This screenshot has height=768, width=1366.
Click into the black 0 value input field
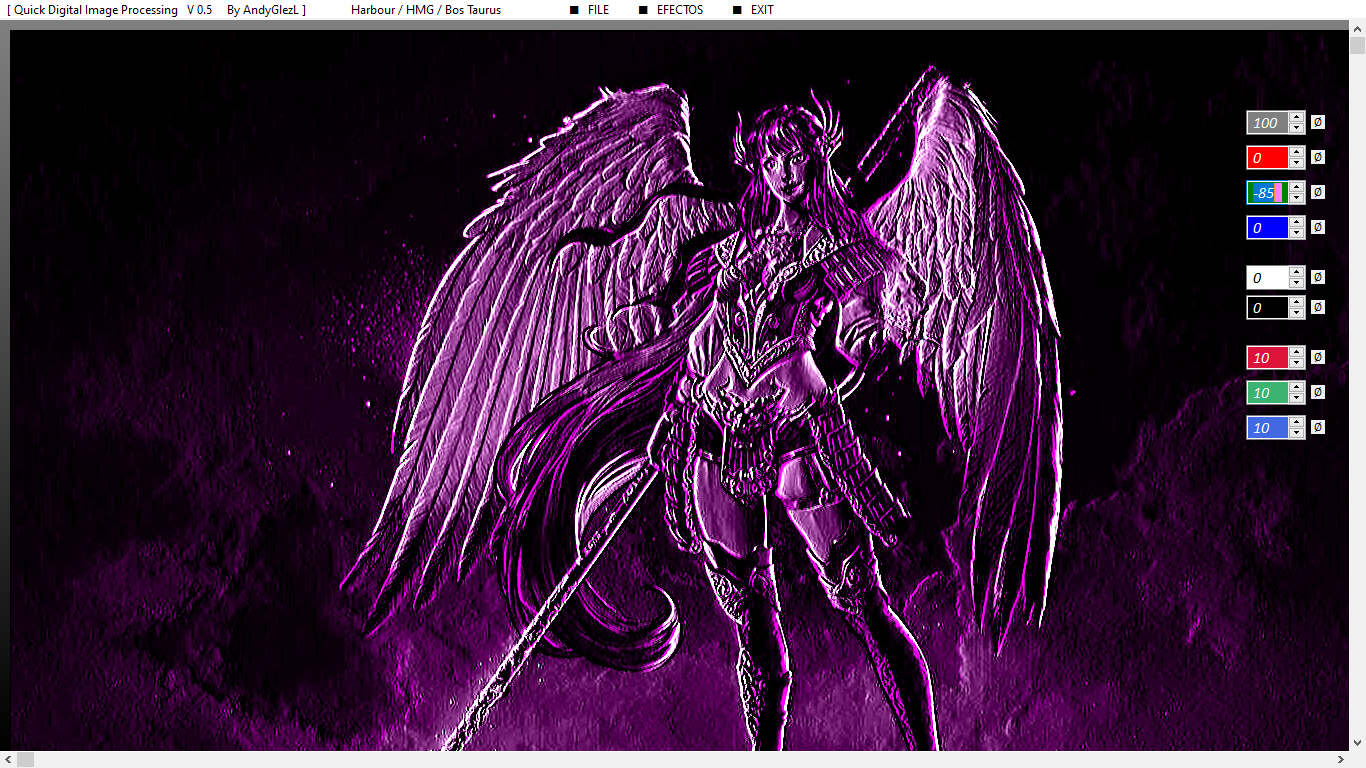coord(1267,308)
